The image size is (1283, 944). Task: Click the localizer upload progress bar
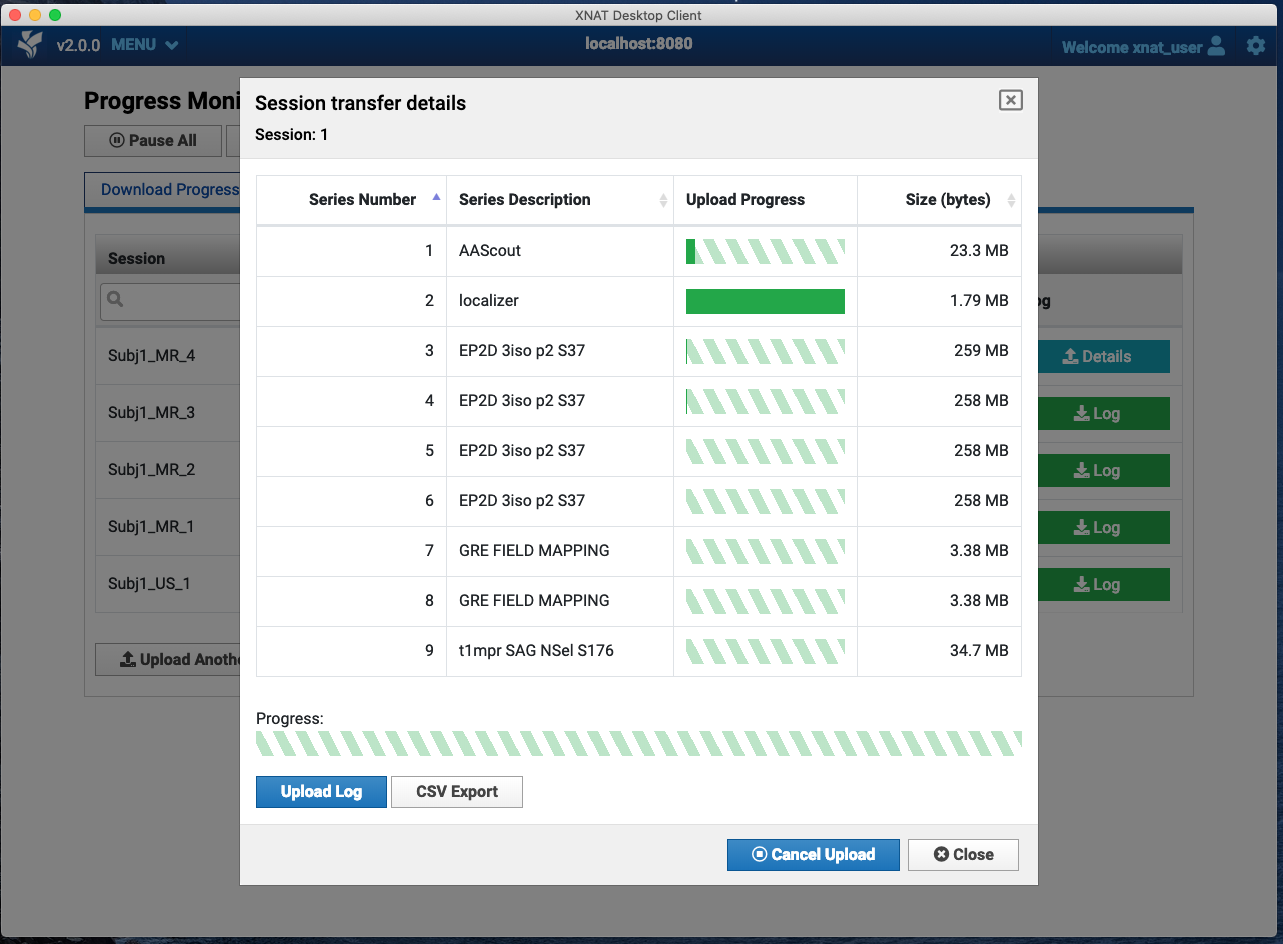pyautogui.click(x=765, y=301)
